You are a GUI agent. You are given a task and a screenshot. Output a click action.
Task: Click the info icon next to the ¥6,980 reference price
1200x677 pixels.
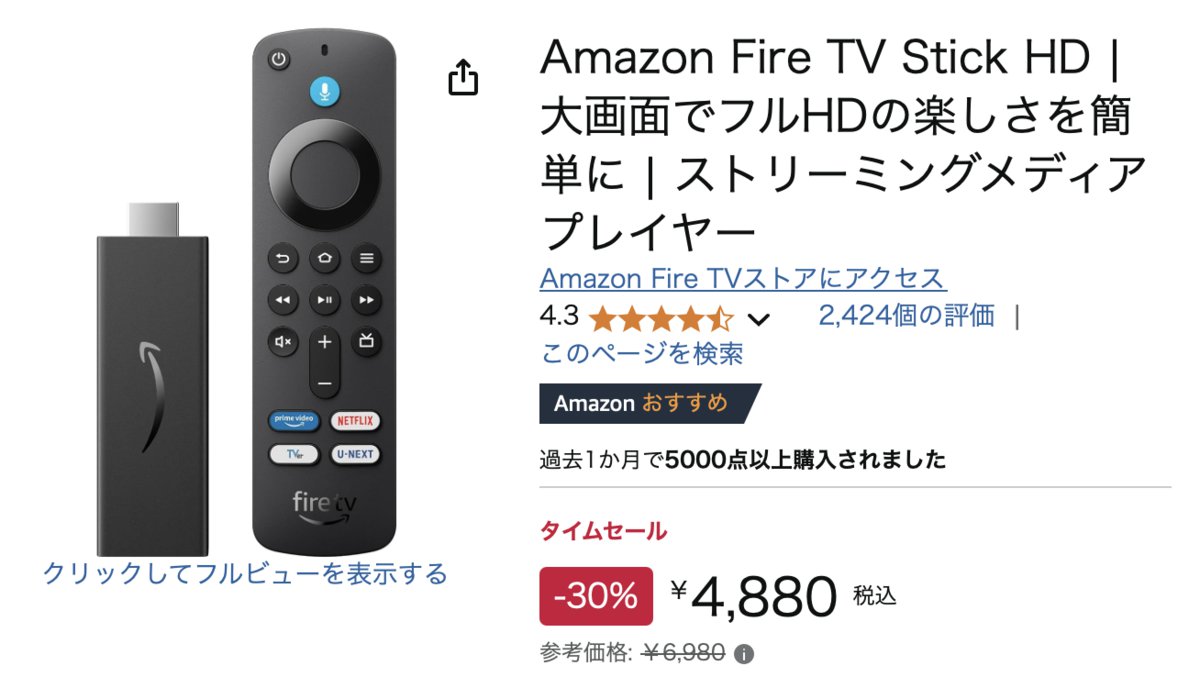point(743,655)
